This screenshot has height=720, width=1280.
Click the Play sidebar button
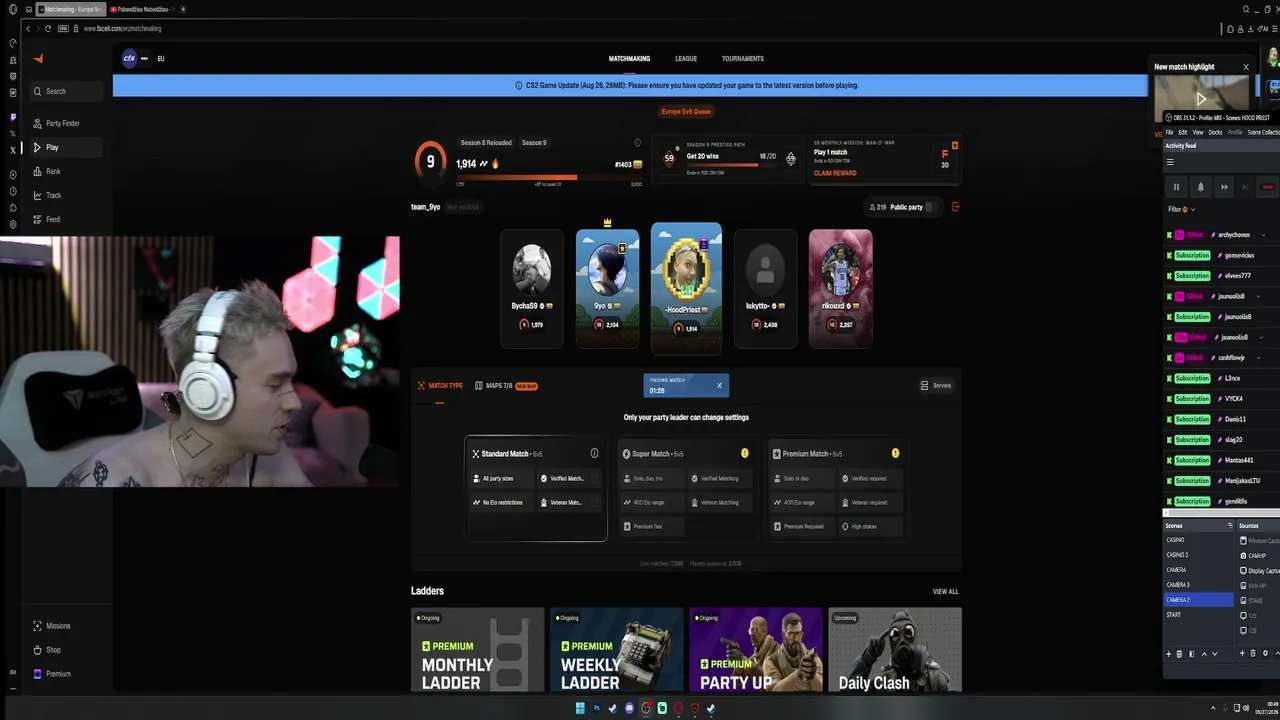tap(66, 147)
